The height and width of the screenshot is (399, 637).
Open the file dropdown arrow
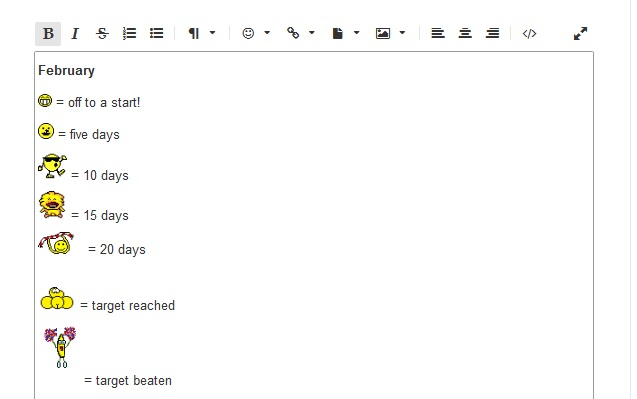pos(356,33)
